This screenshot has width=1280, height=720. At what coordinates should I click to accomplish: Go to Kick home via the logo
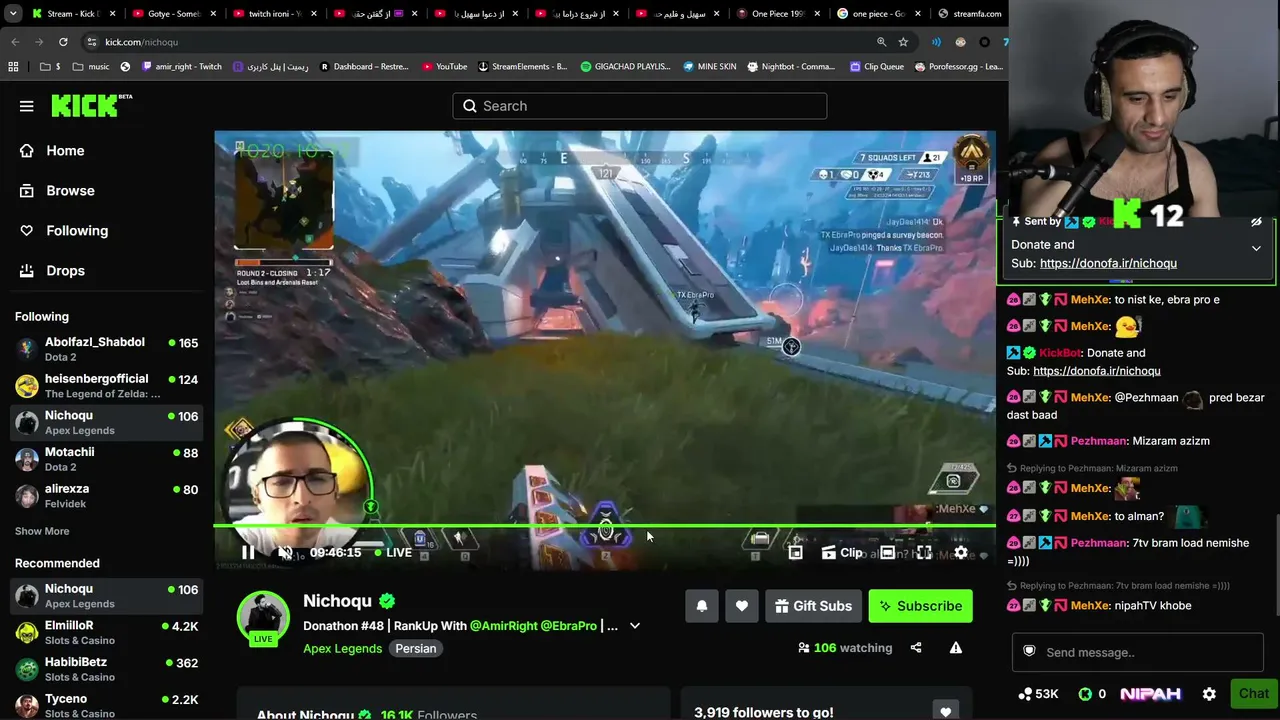(91, 105)
